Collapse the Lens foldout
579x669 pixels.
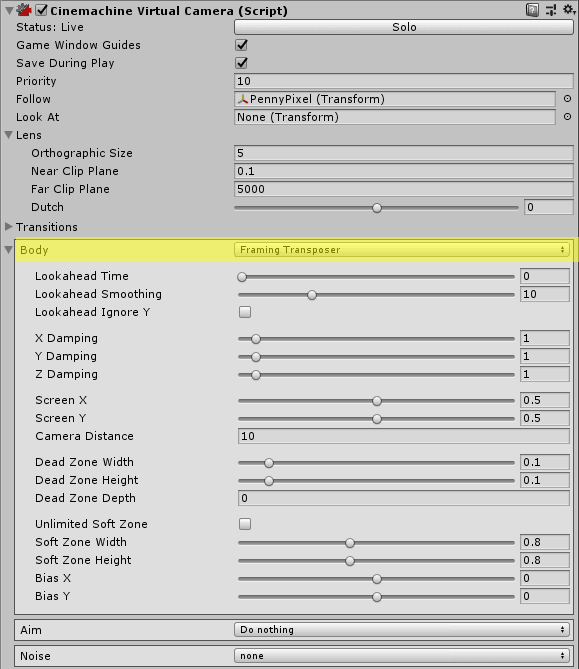pyautogui.click(x=9, y=135)
